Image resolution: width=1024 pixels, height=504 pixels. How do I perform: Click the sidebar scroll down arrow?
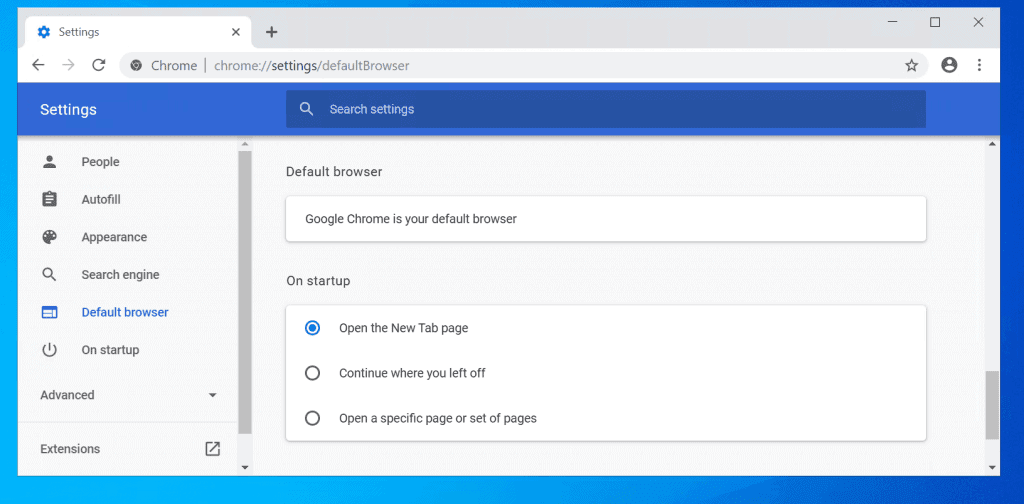click(x=245, y=467)
